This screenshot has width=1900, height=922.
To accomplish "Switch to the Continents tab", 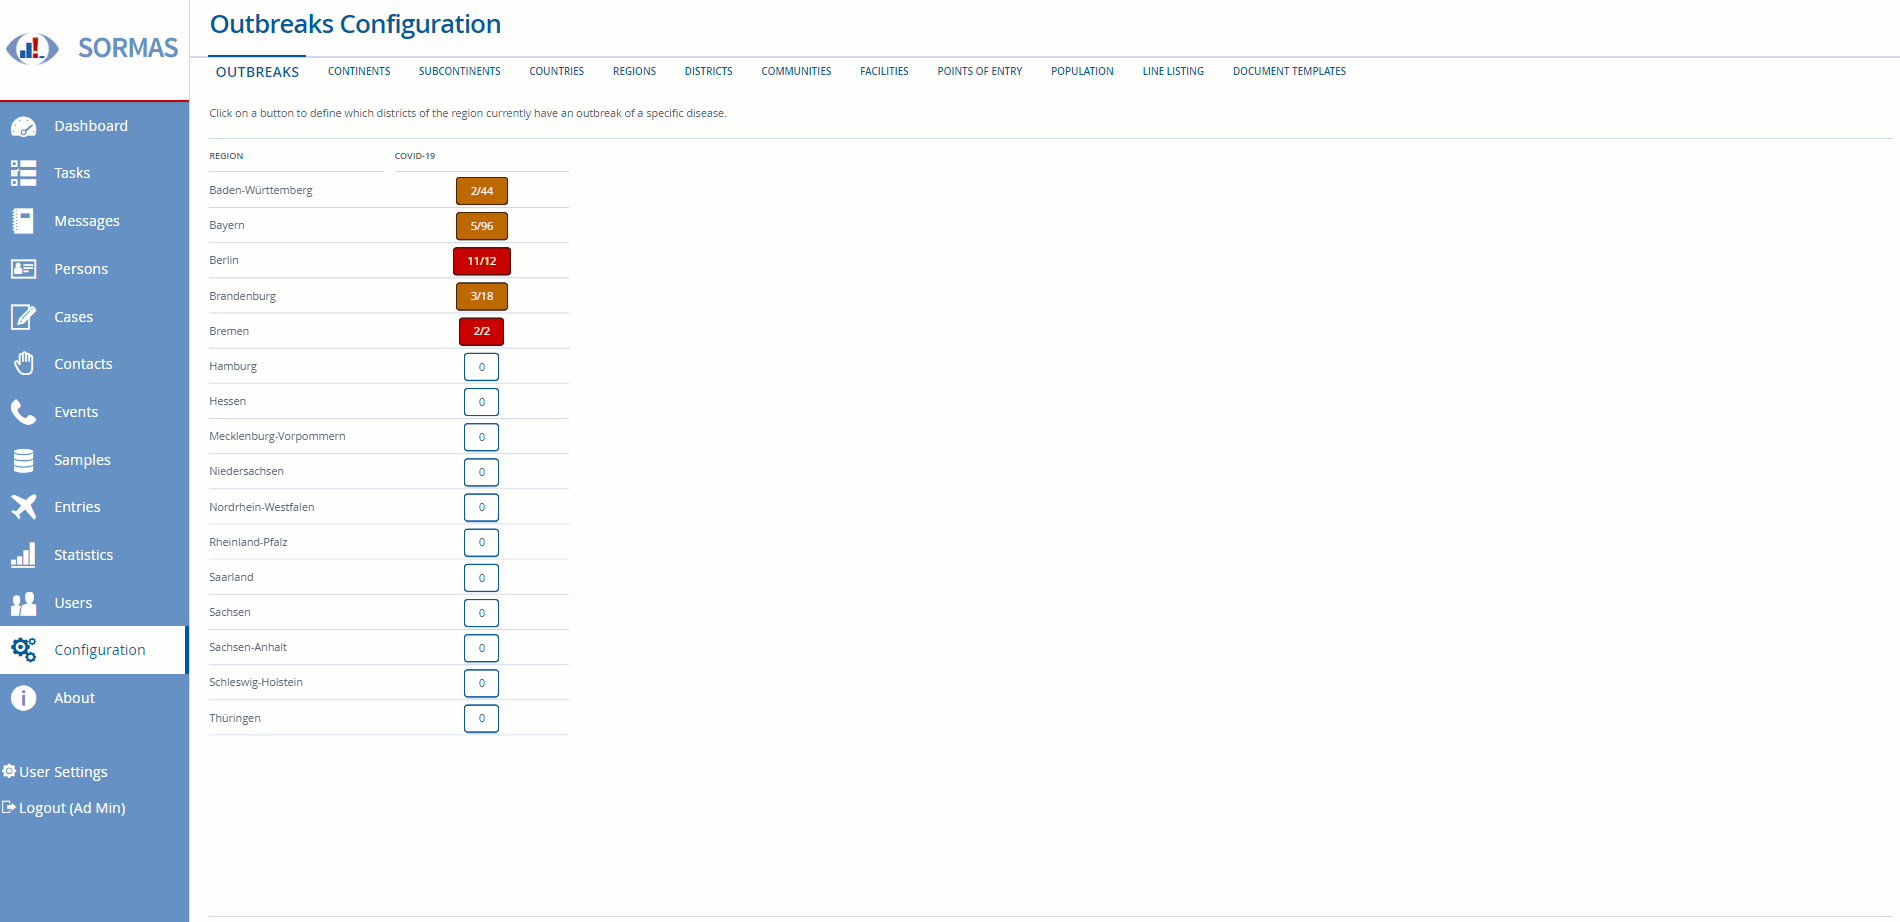I will click(359, 71).
